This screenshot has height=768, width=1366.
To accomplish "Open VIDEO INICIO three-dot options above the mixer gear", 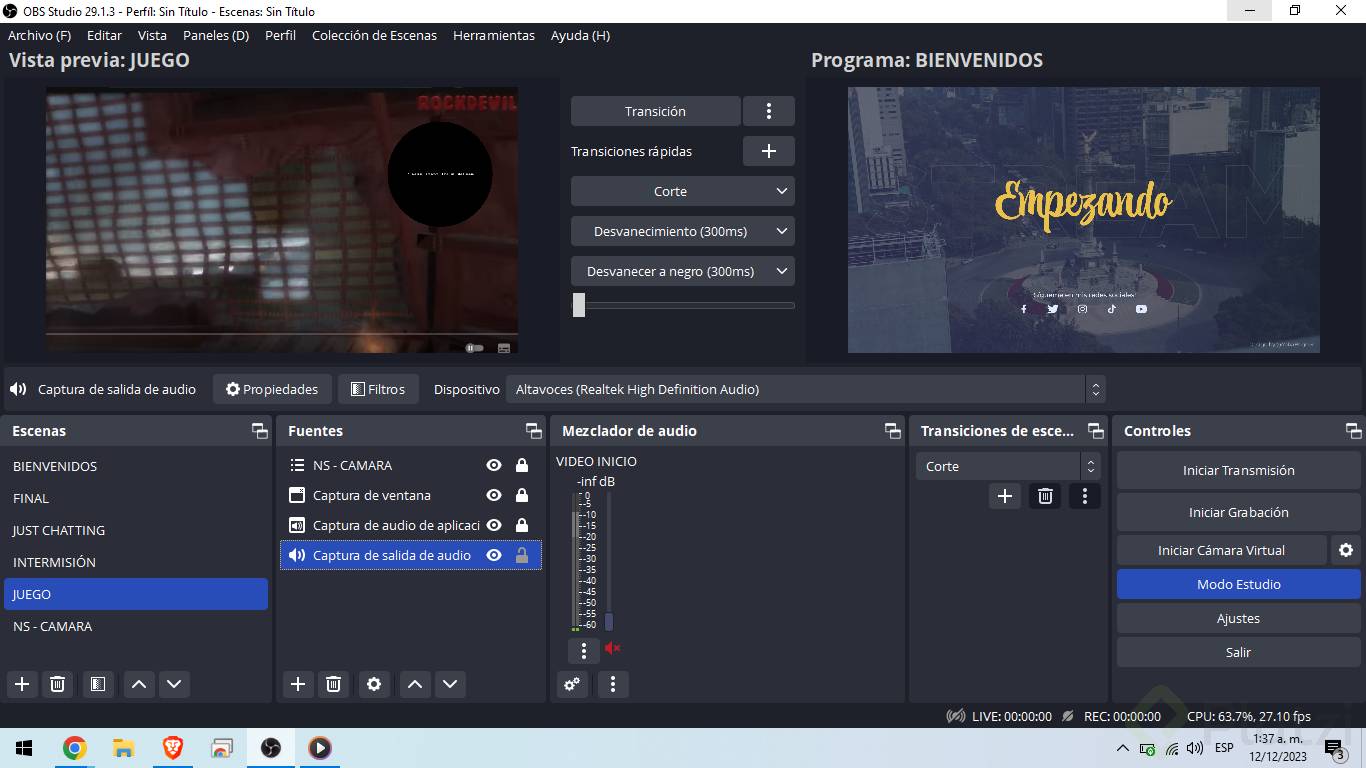I will [584, 651].
